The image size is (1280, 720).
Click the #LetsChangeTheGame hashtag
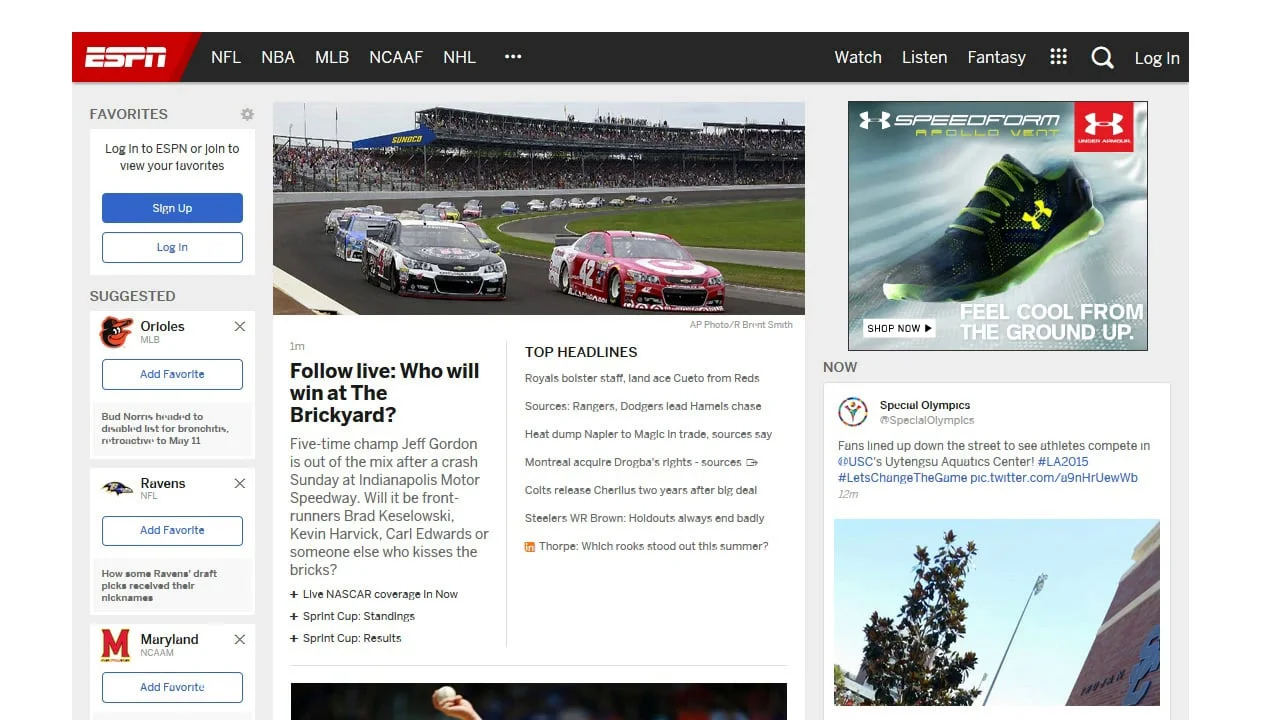point(902,478)
